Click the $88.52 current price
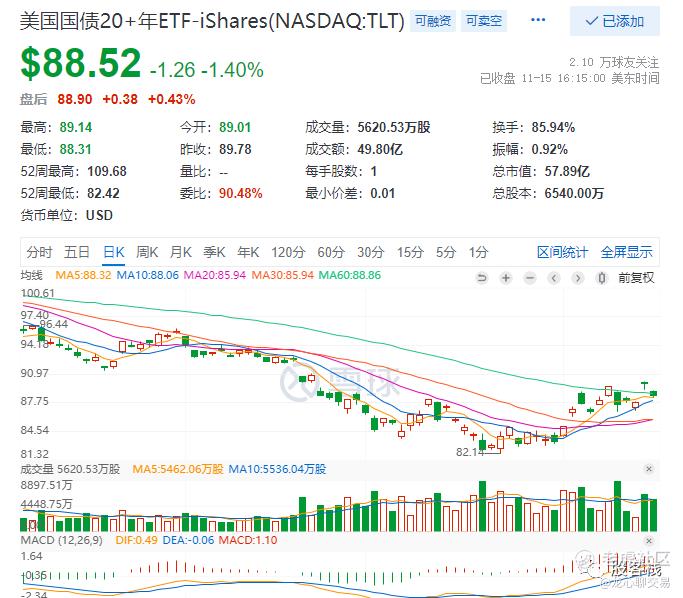The width and height of the screenshot is (683, 598). tap(81, 64)
